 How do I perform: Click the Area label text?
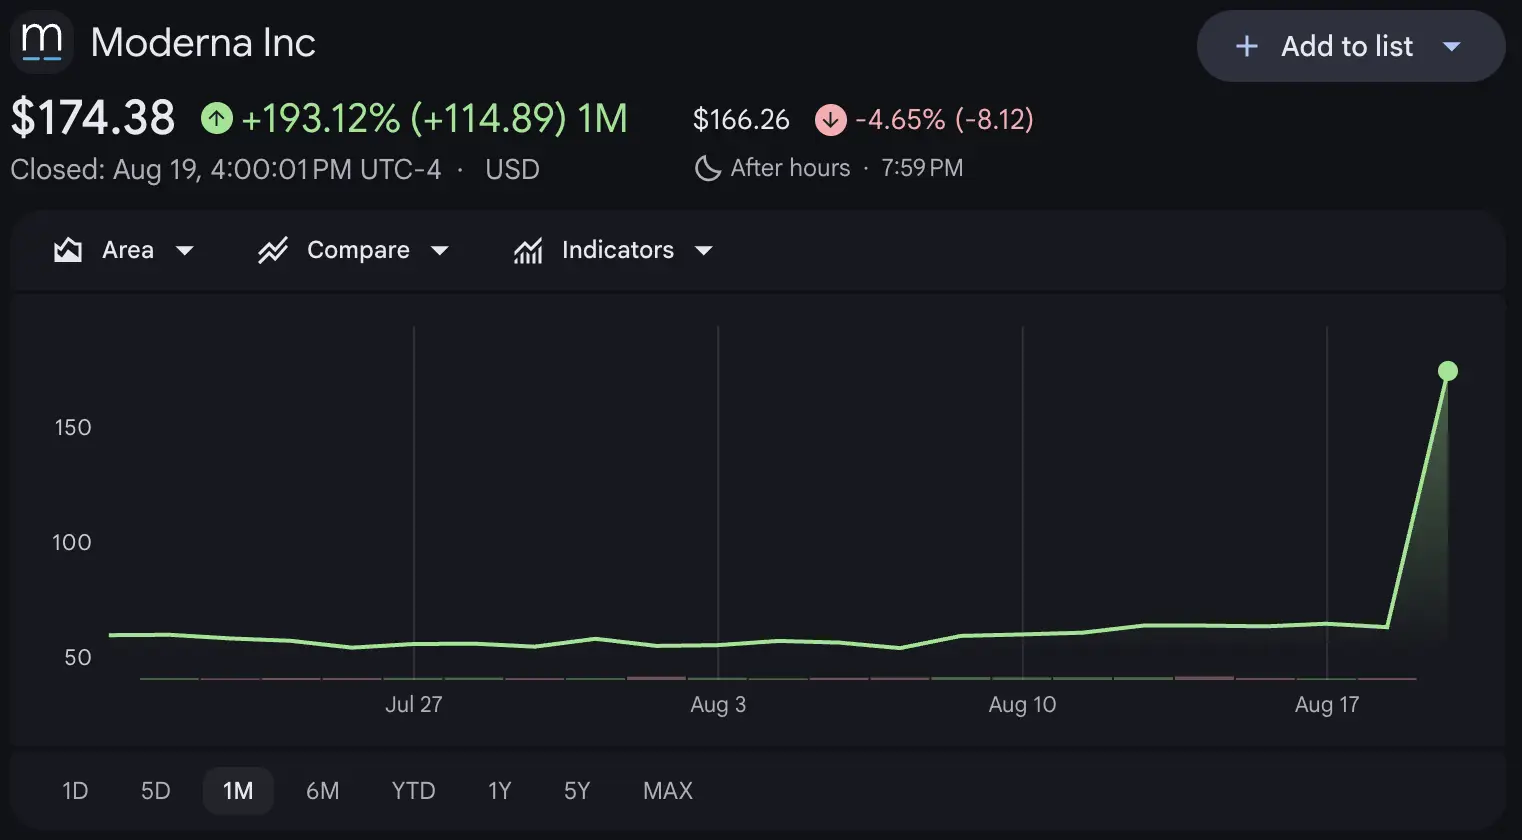(x=128, y=250)
